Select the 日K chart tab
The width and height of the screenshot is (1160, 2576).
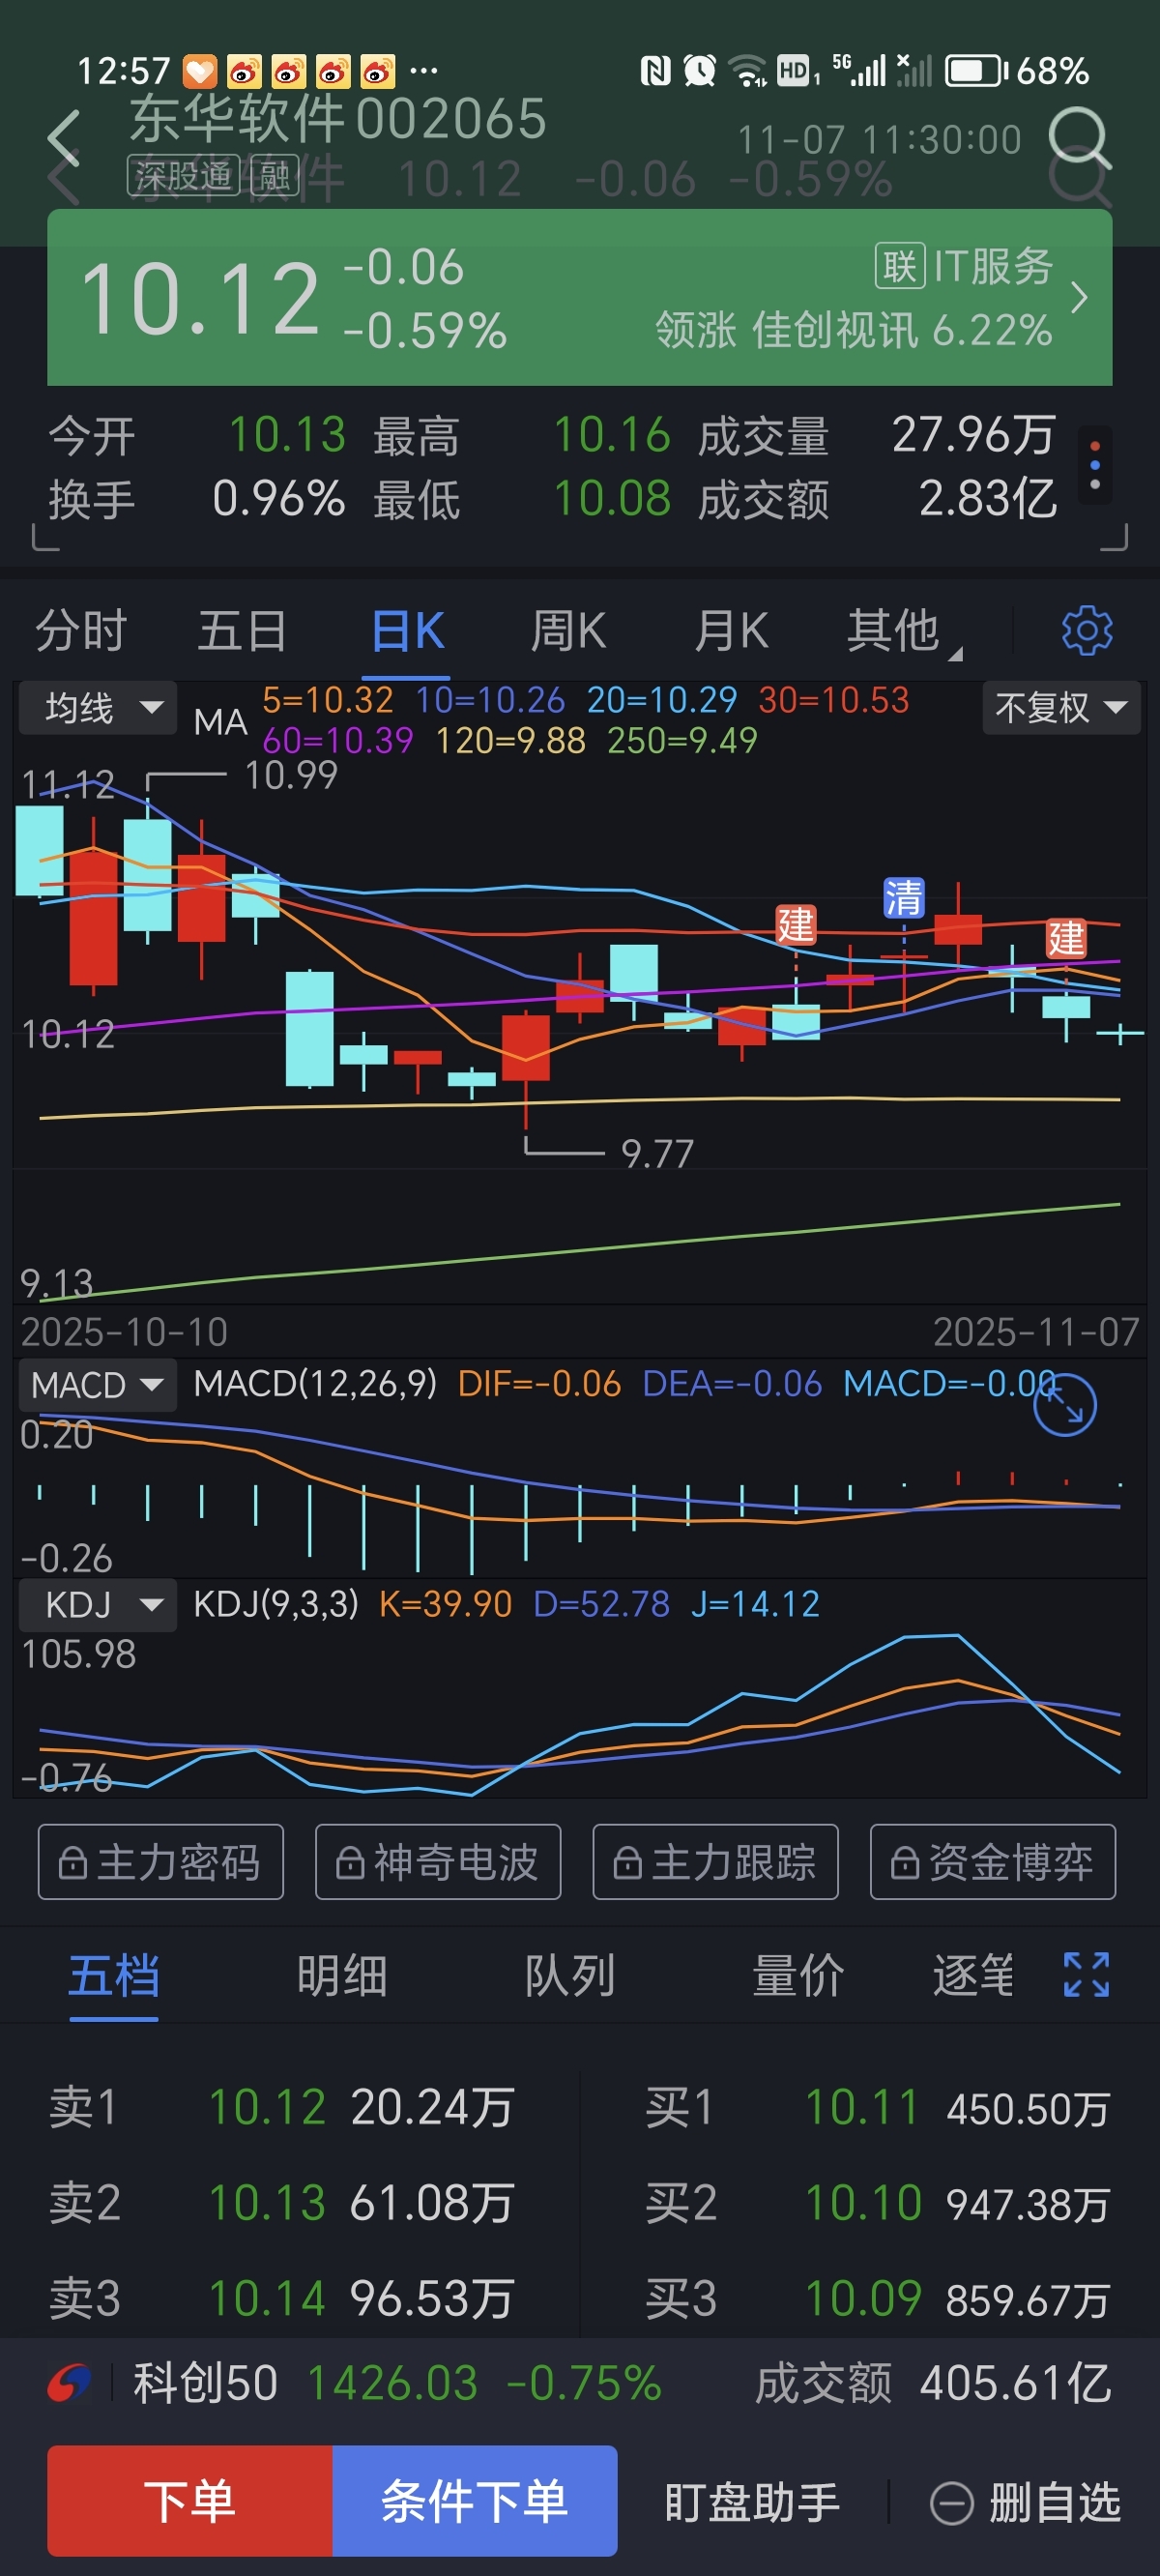pyautogui.click(x=408, y=631)
